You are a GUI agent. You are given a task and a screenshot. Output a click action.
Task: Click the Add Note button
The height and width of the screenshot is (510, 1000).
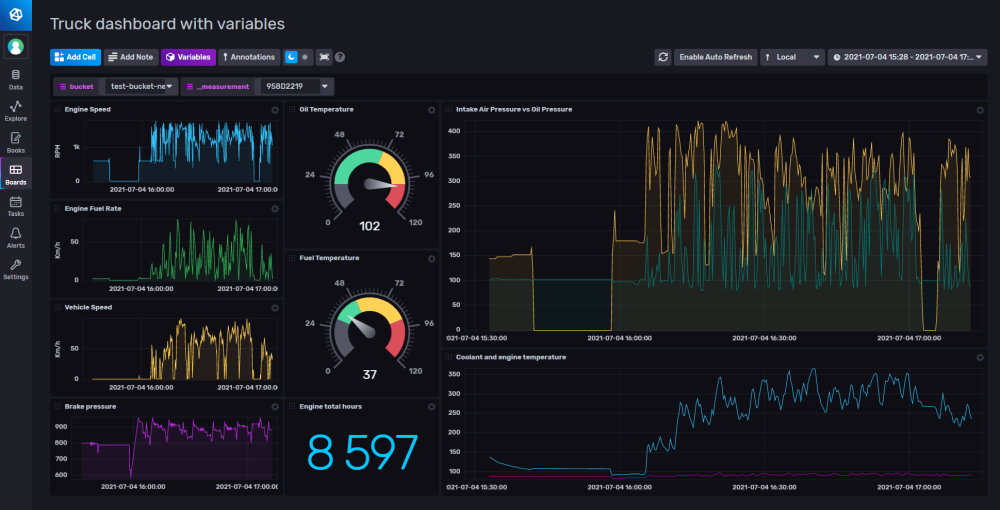(131, 57)
